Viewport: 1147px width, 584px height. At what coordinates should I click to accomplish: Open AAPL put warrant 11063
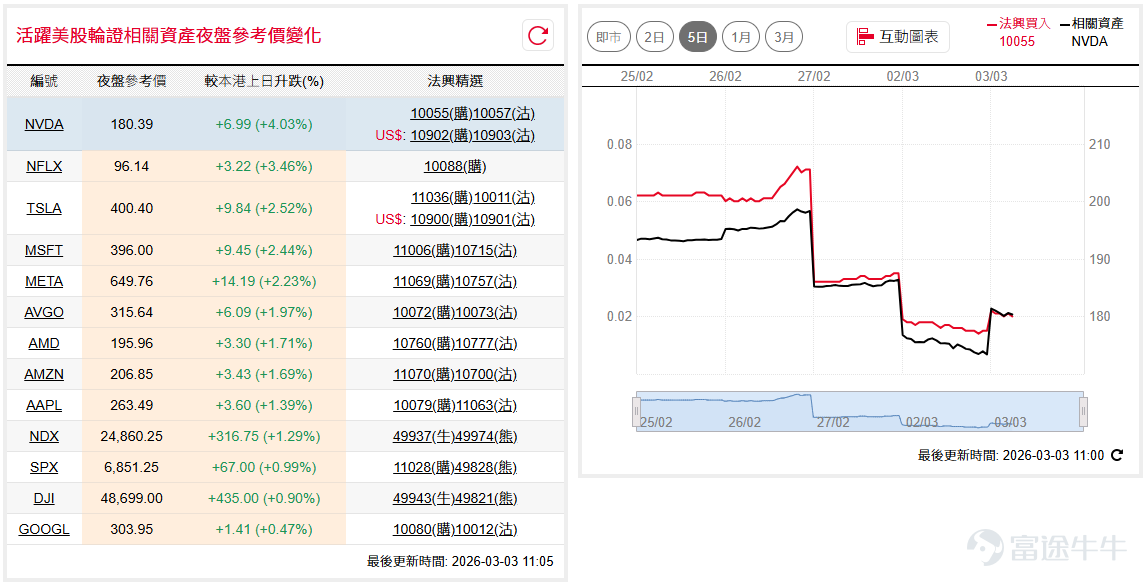click(x=486, y=405)
